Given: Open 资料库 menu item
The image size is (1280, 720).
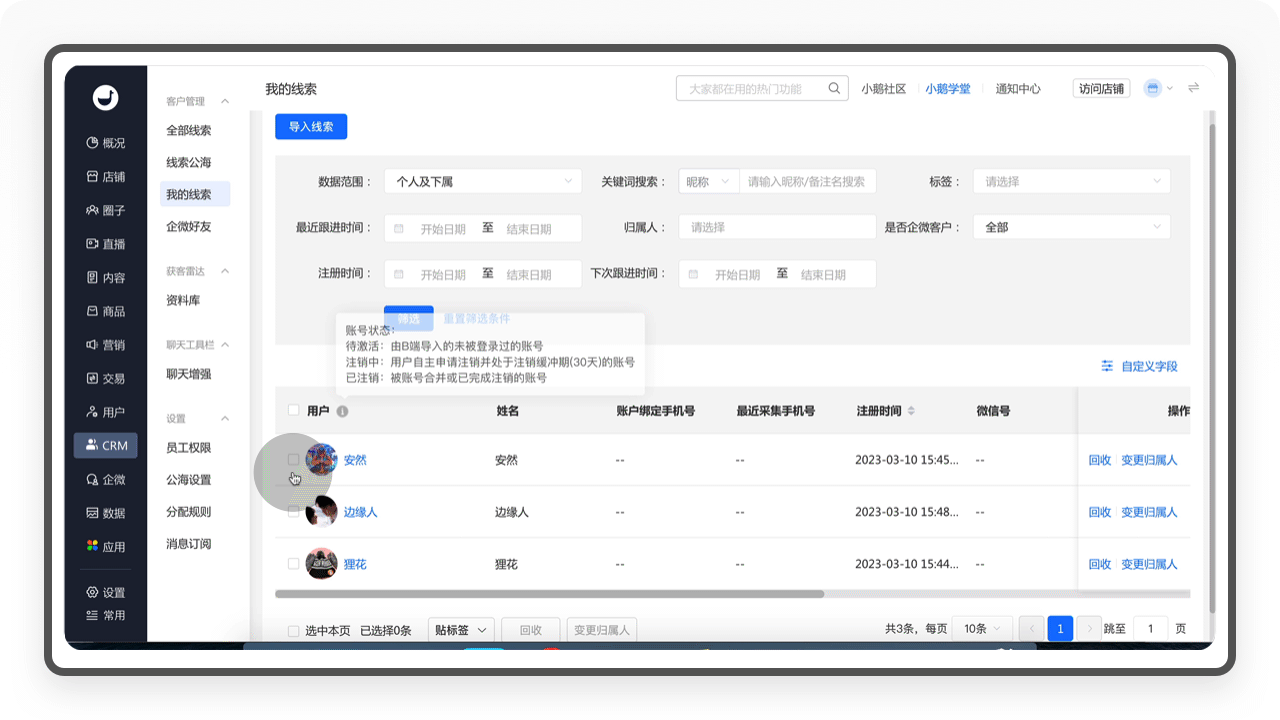Looking at the screenshot, I should [183, 301].
